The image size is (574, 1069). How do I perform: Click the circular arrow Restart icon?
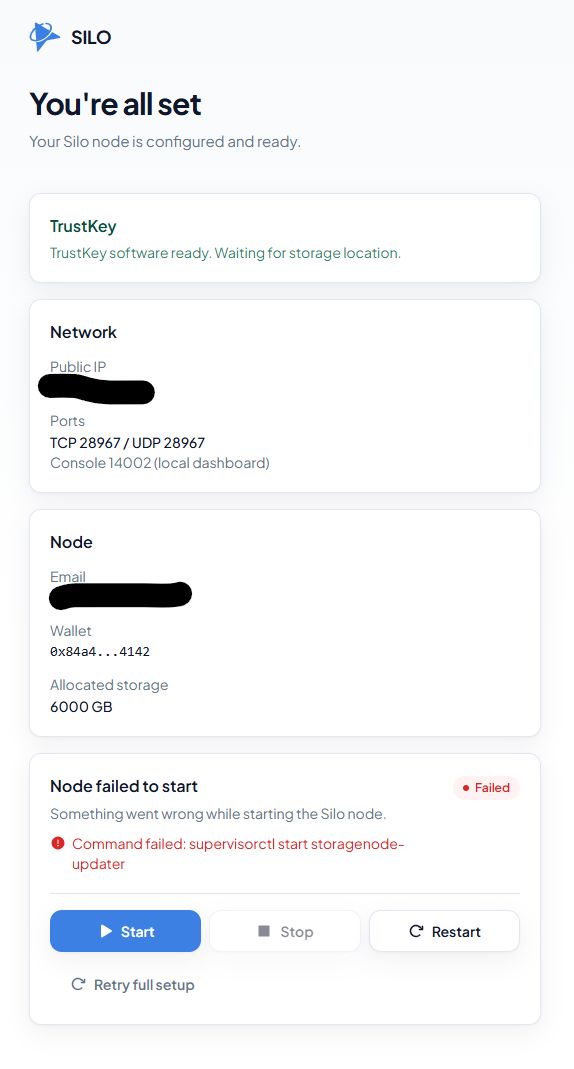416,931
